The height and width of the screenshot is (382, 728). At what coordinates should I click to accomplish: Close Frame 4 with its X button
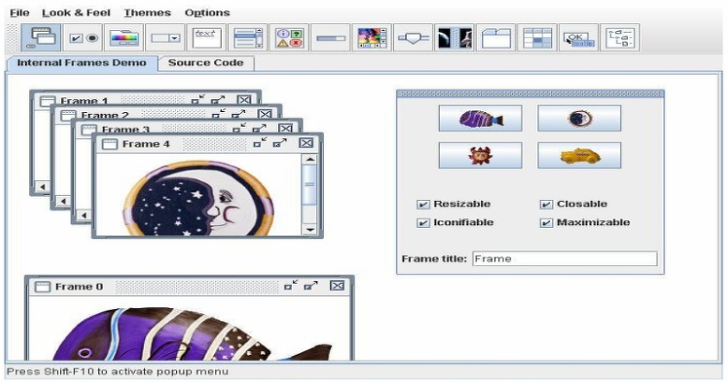click(x=306, y=142)
